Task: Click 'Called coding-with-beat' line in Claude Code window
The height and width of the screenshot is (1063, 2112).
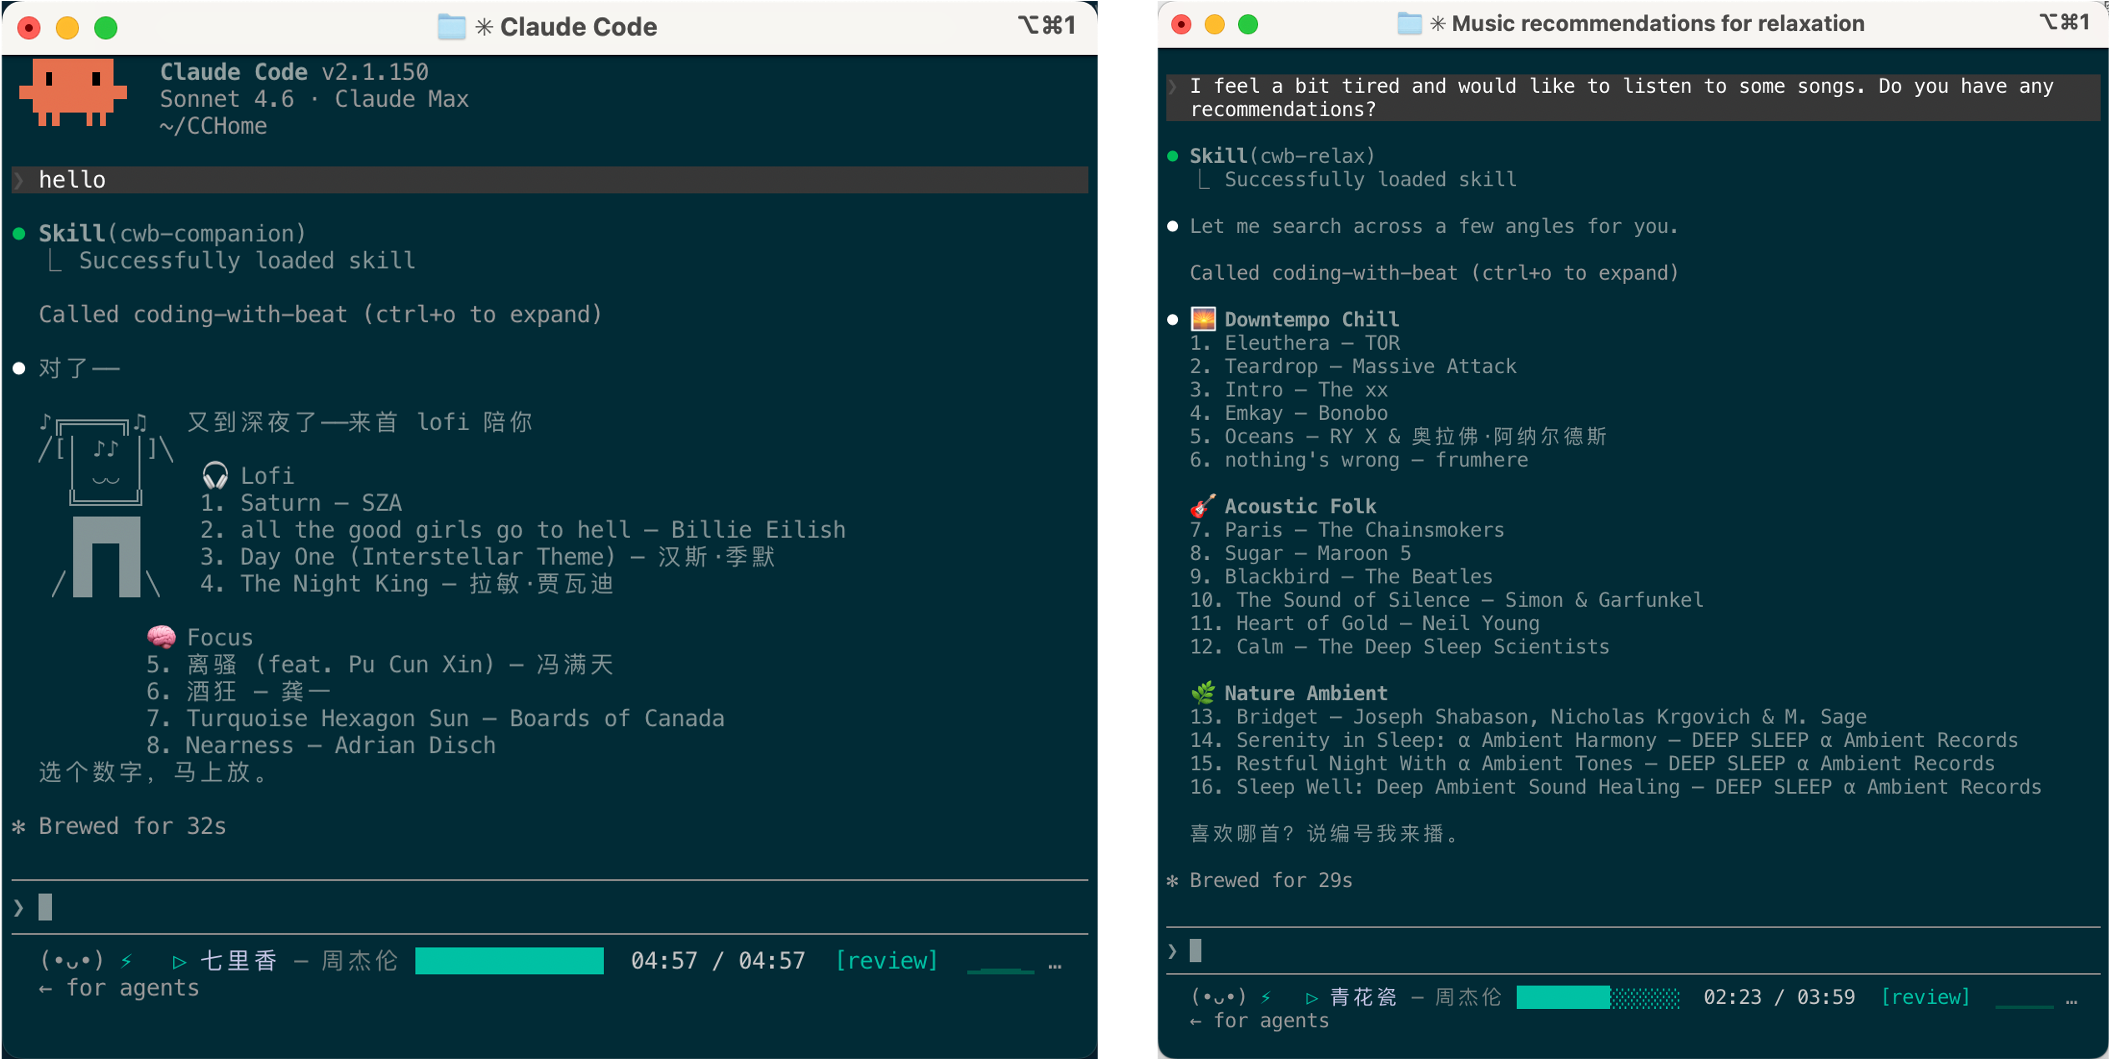Action: click(x=320, y=314)
